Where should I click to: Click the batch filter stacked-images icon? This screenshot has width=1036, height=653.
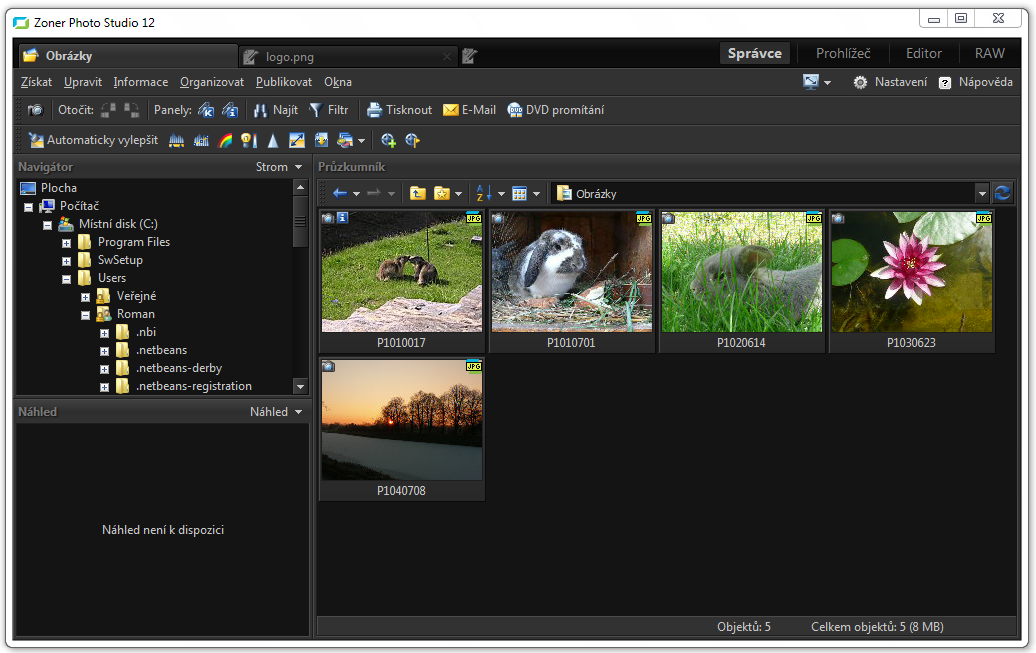pyautogui.click(x=345, y=140)
